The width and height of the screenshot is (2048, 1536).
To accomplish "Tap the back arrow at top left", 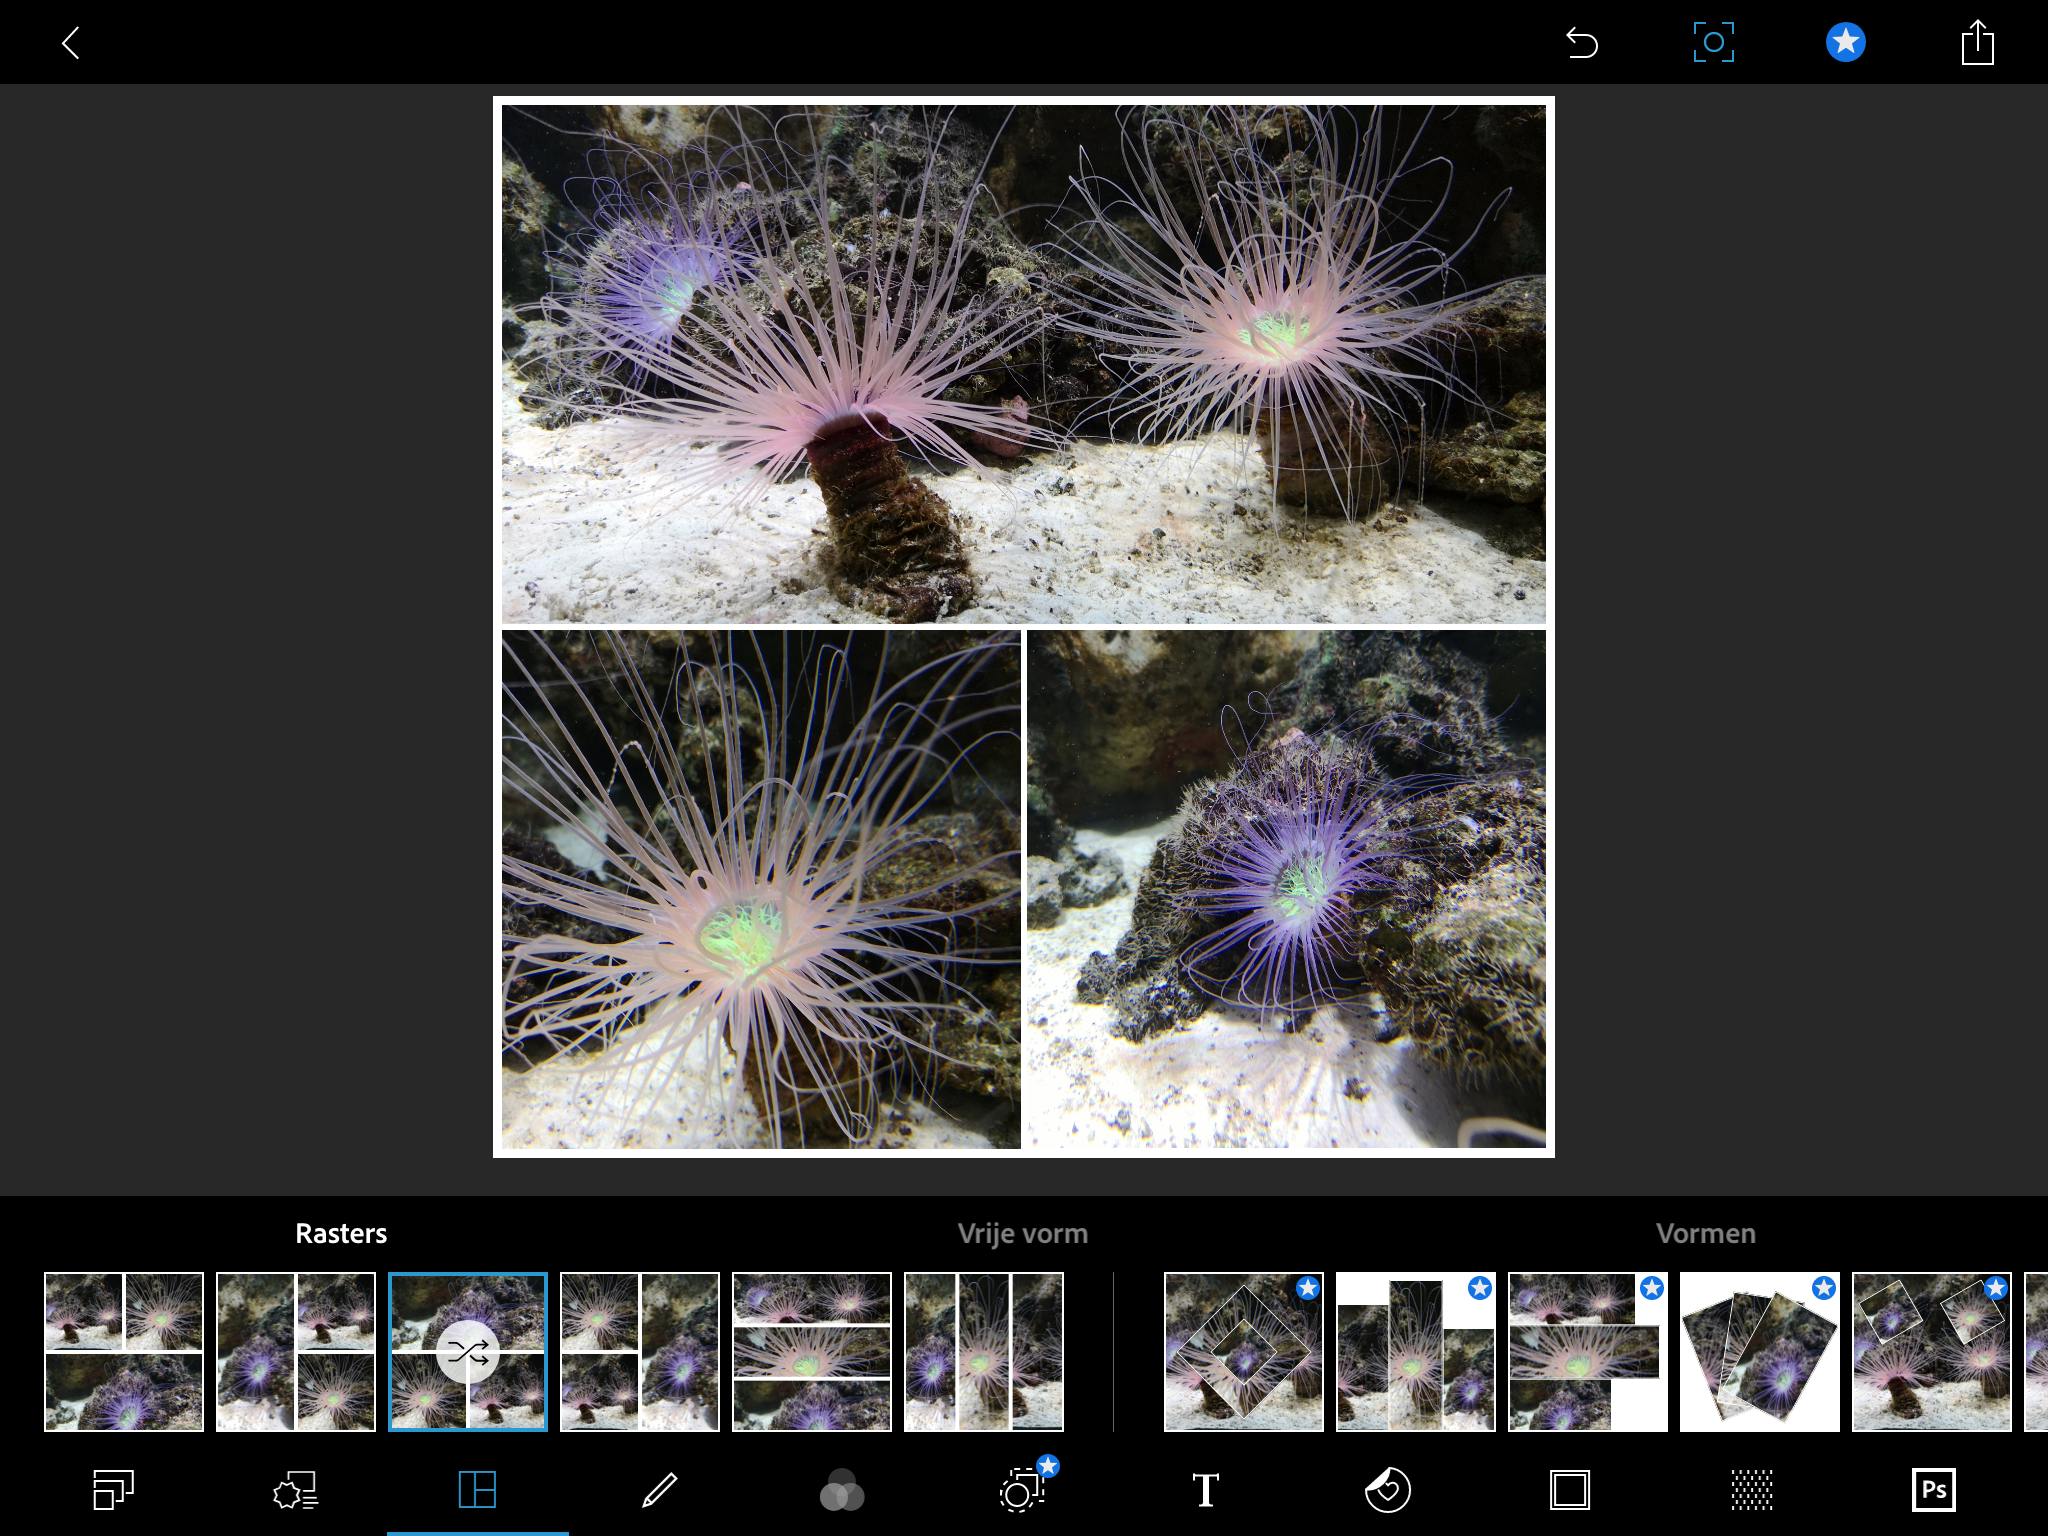I will coord(70,43).
